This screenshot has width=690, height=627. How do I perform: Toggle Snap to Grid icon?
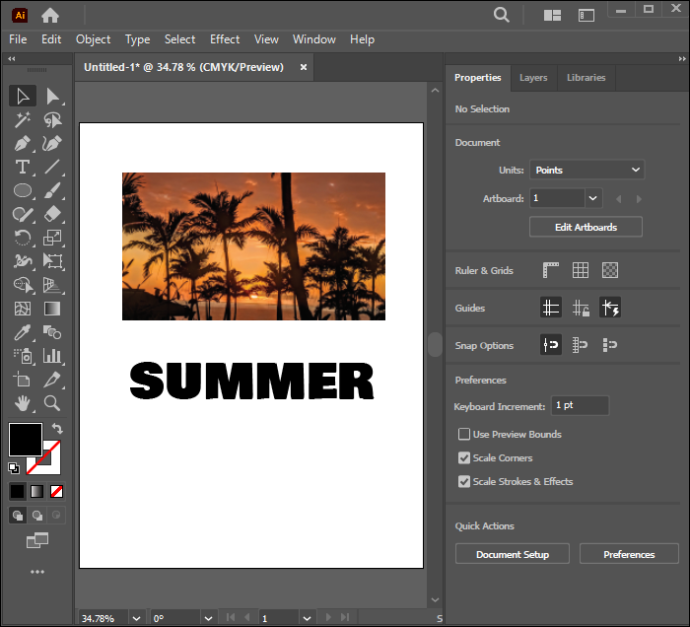click(580, 345)
